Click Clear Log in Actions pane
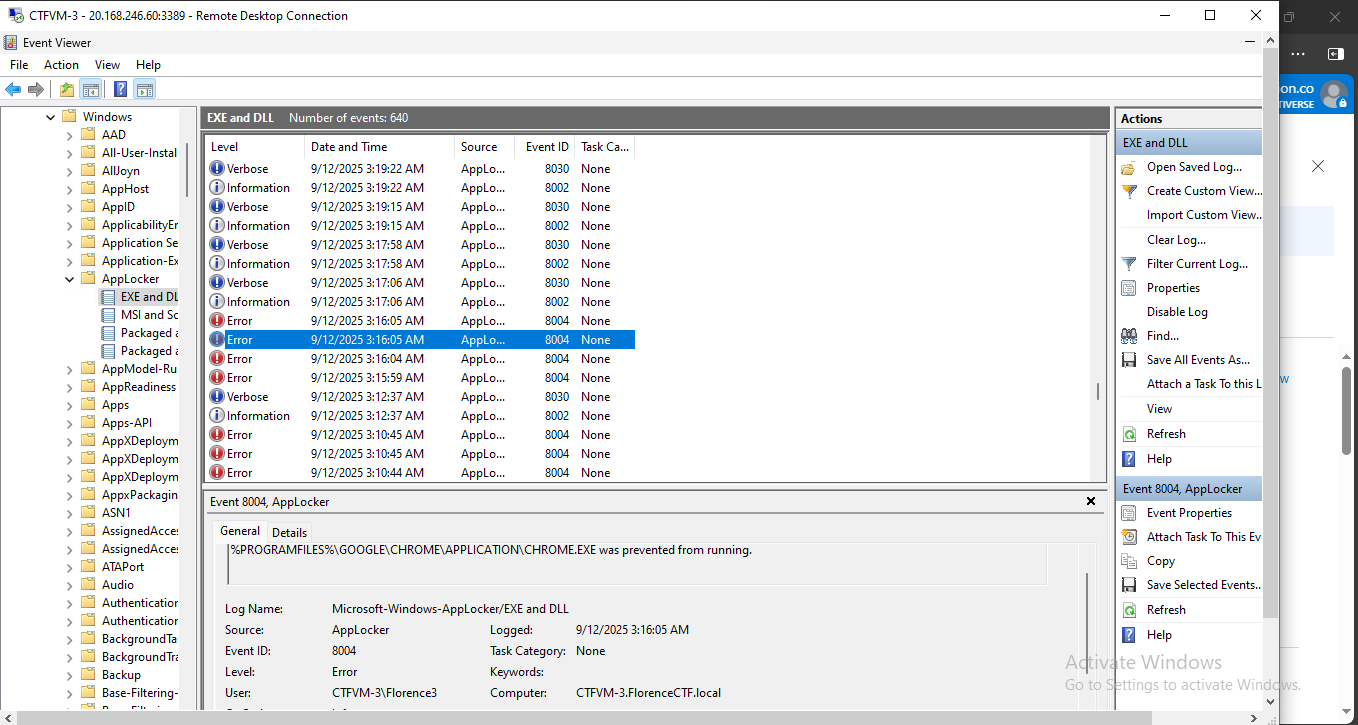 (x=1176, y=240)
